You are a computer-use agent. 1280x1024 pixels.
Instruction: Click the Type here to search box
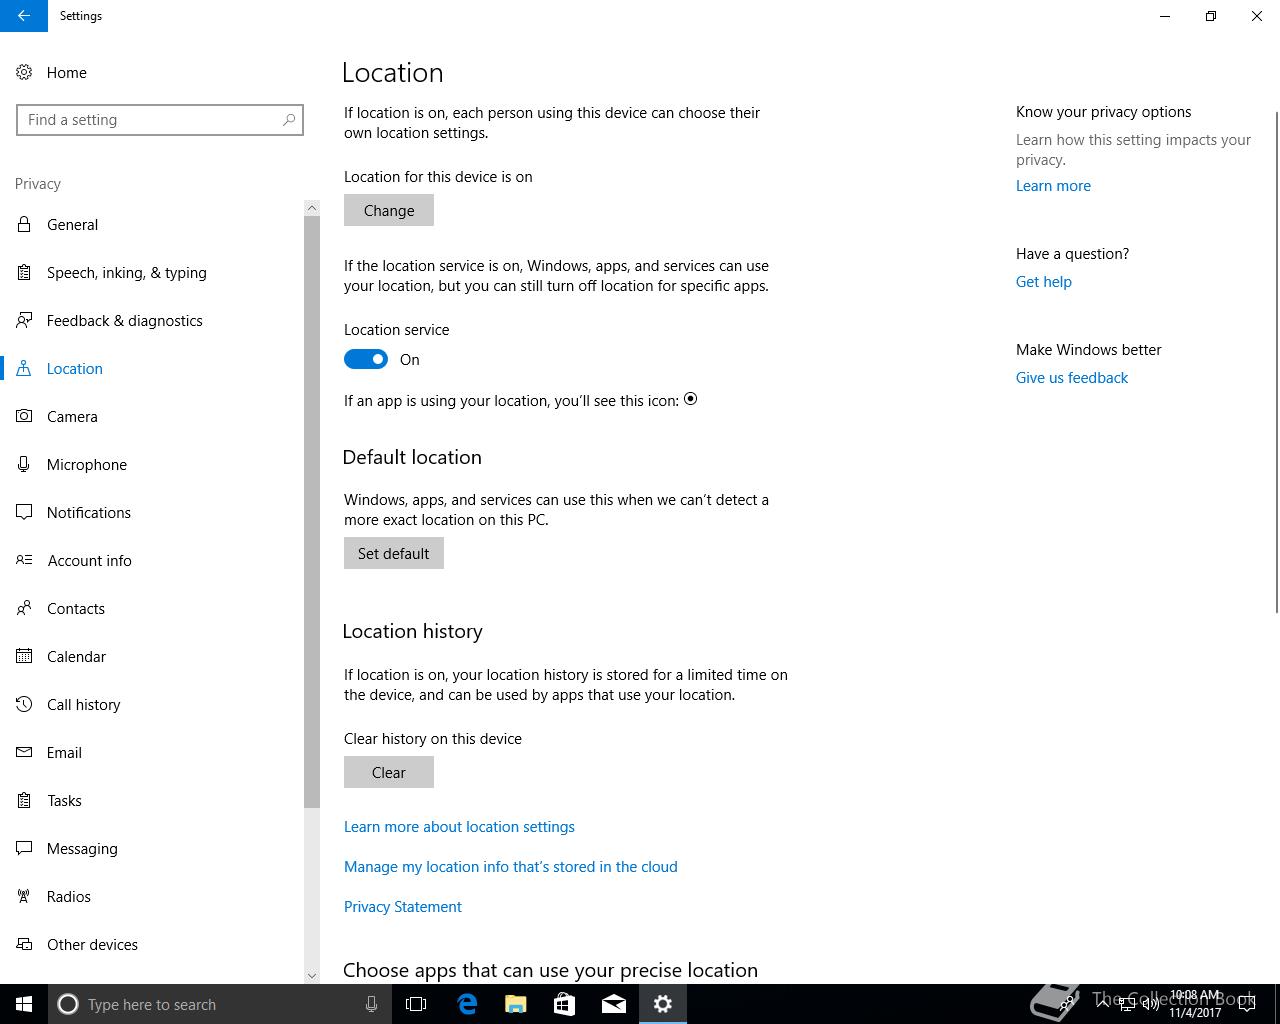click(x=220, y=1004)
